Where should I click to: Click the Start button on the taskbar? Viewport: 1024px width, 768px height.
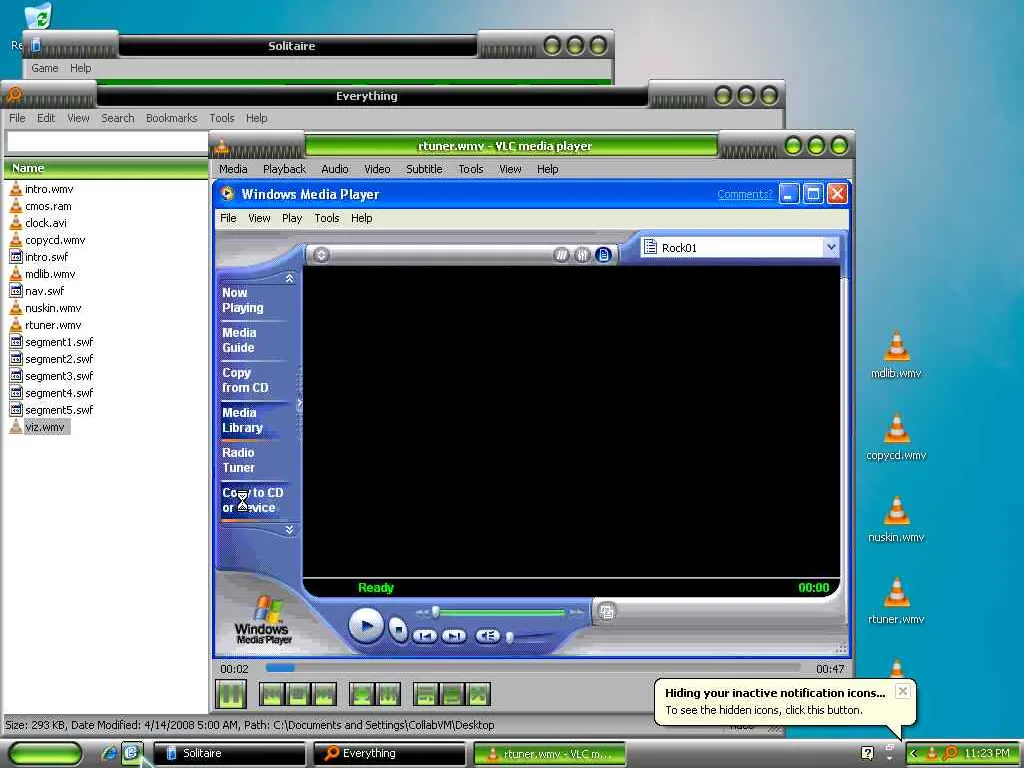coord(45,754)
